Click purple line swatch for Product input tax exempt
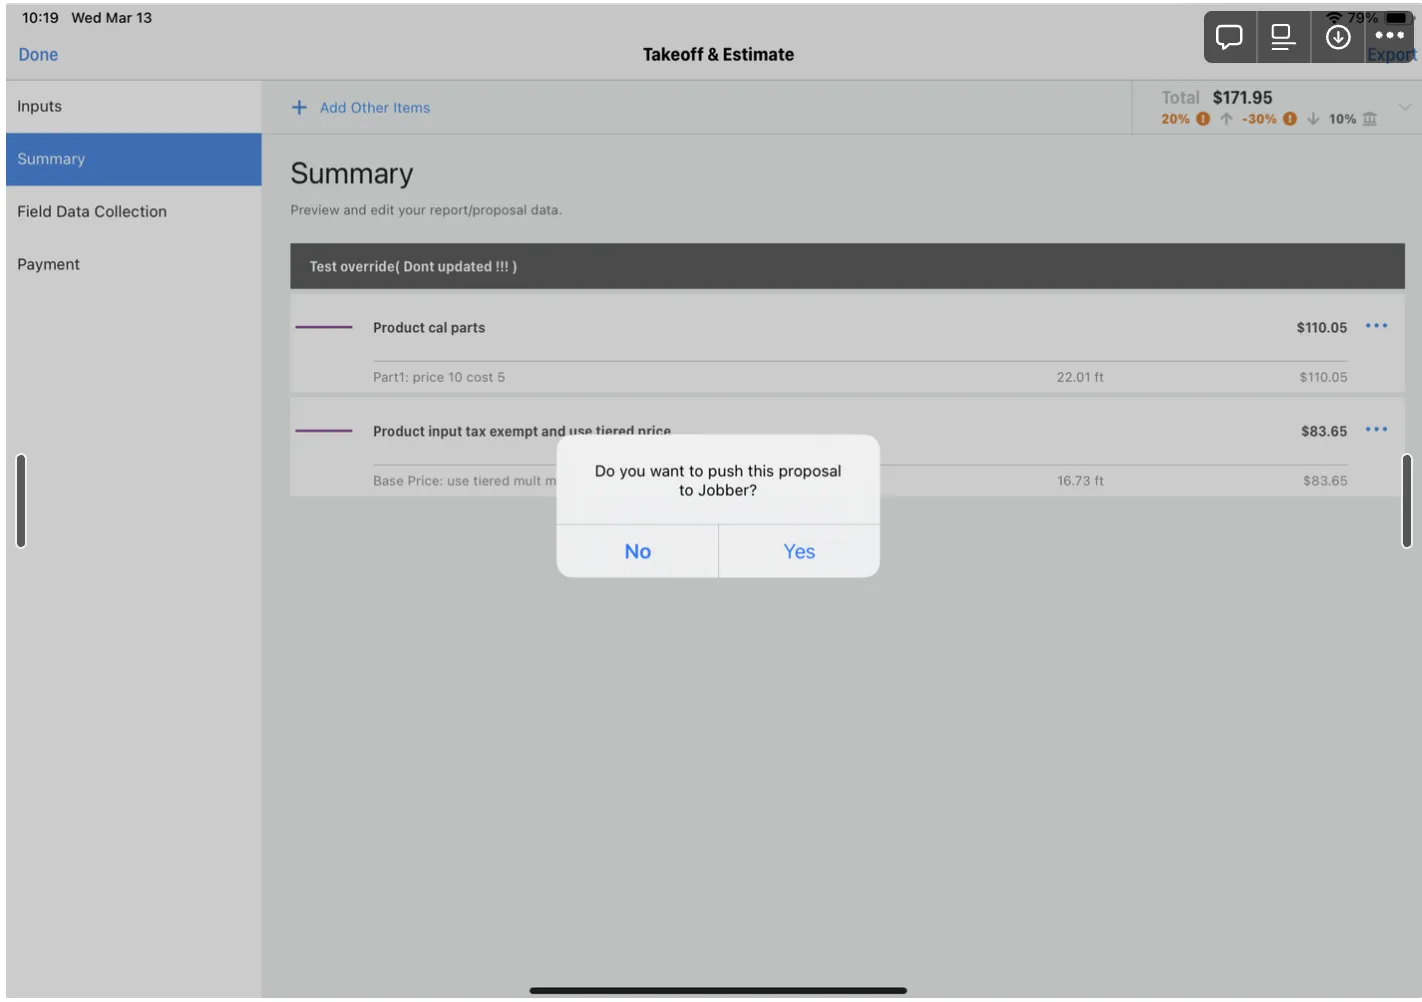The image size is (1422, 1002). tap(324, 431)
